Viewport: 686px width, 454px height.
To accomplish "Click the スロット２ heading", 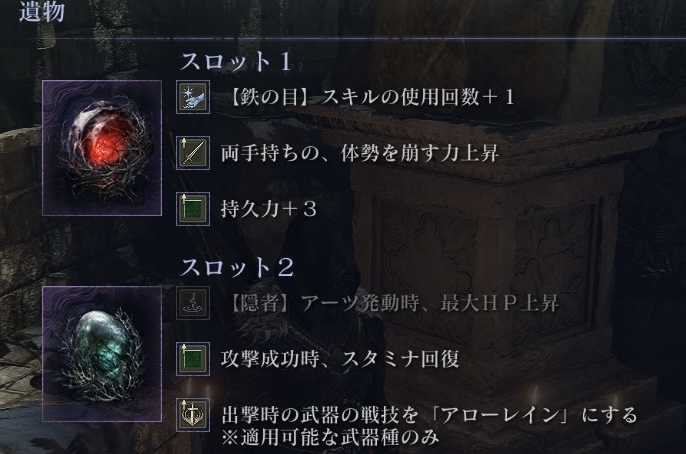I will [x=237, y=267].
